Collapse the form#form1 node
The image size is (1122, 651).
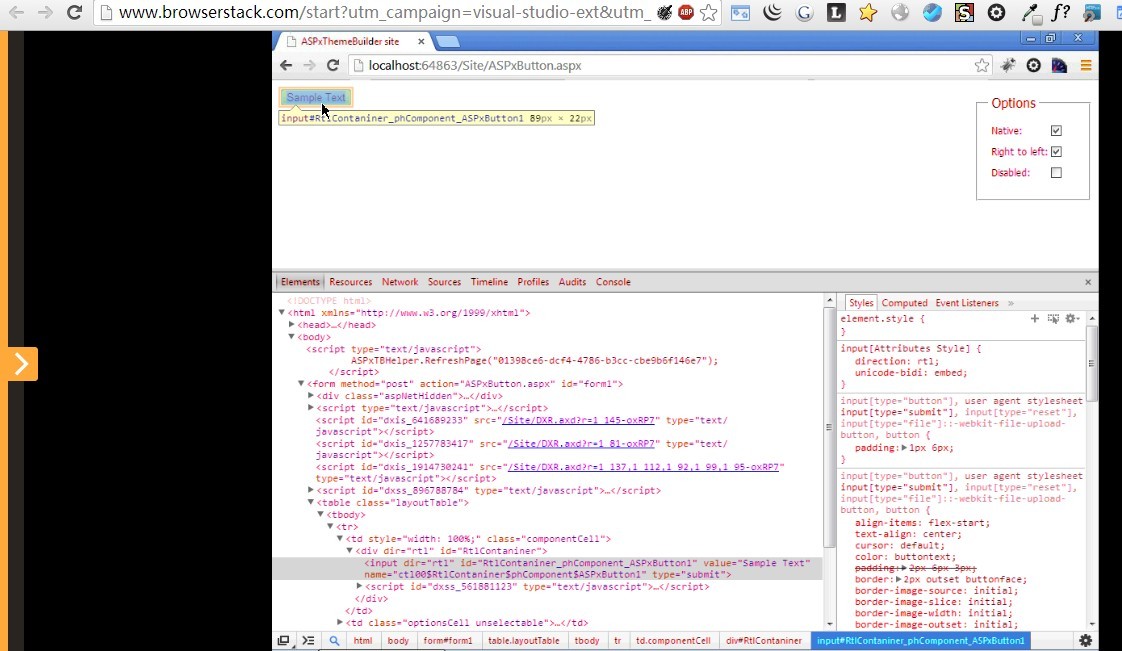click(x=301, y=383)
